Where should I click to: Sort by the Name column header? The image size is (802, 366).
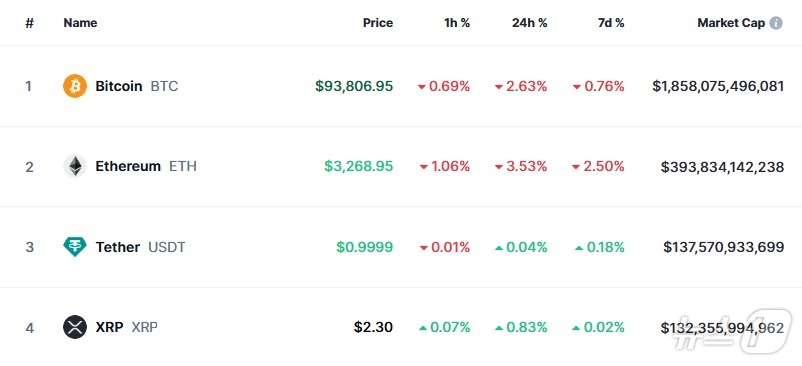(x=80, y=23)
